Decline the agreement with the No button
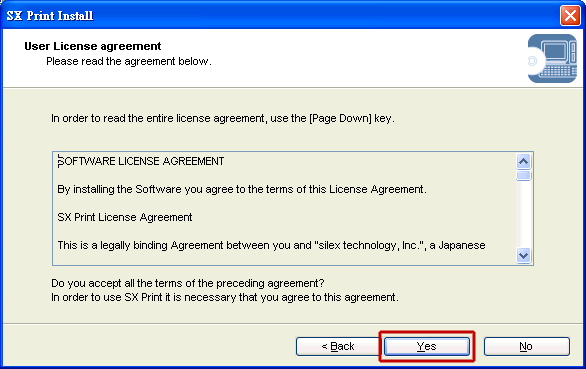Screen dimensions: 586x369 pyautogui.click(x=527, y=346)
